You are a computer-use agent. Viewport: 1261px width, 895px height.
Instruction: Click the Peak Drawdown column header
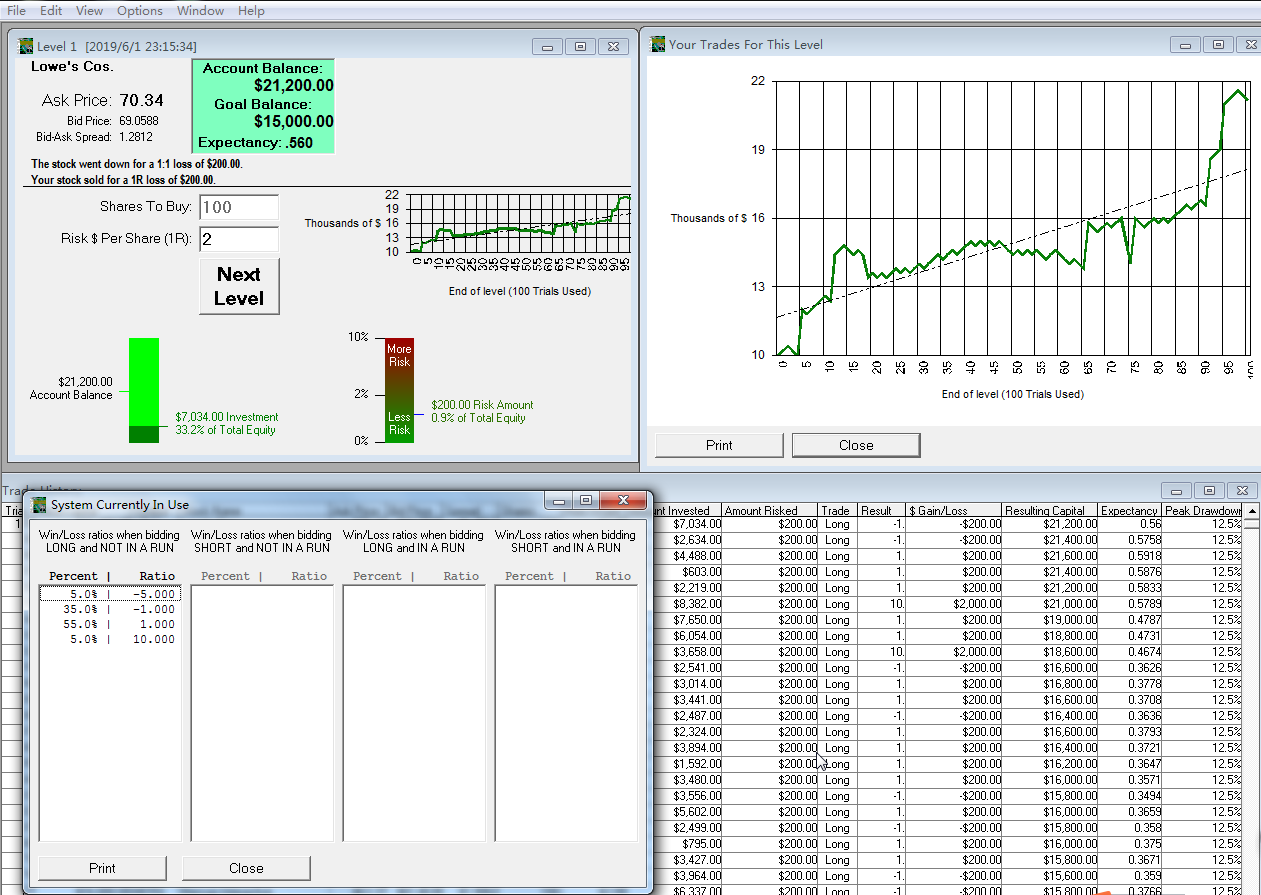tap(1203, 510)
